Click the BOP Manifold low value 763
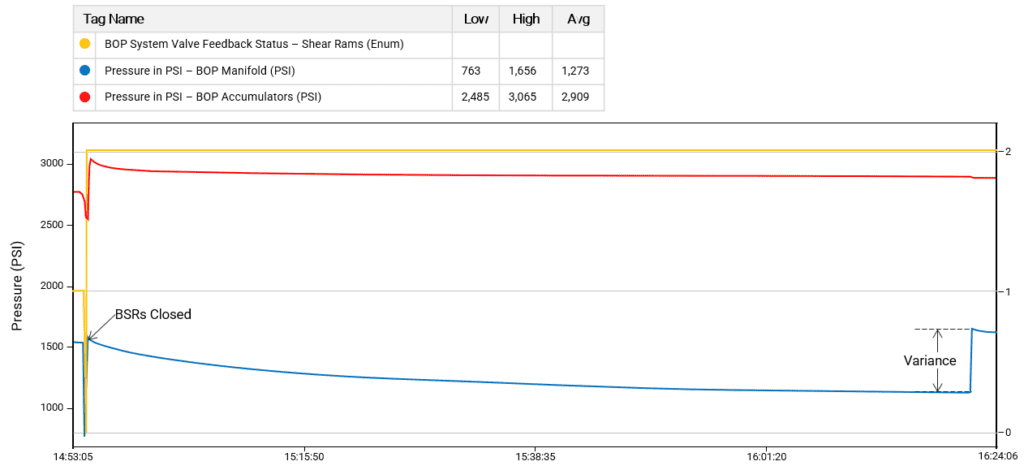Viewport: 1024px width, 470px height. (472, 71)
